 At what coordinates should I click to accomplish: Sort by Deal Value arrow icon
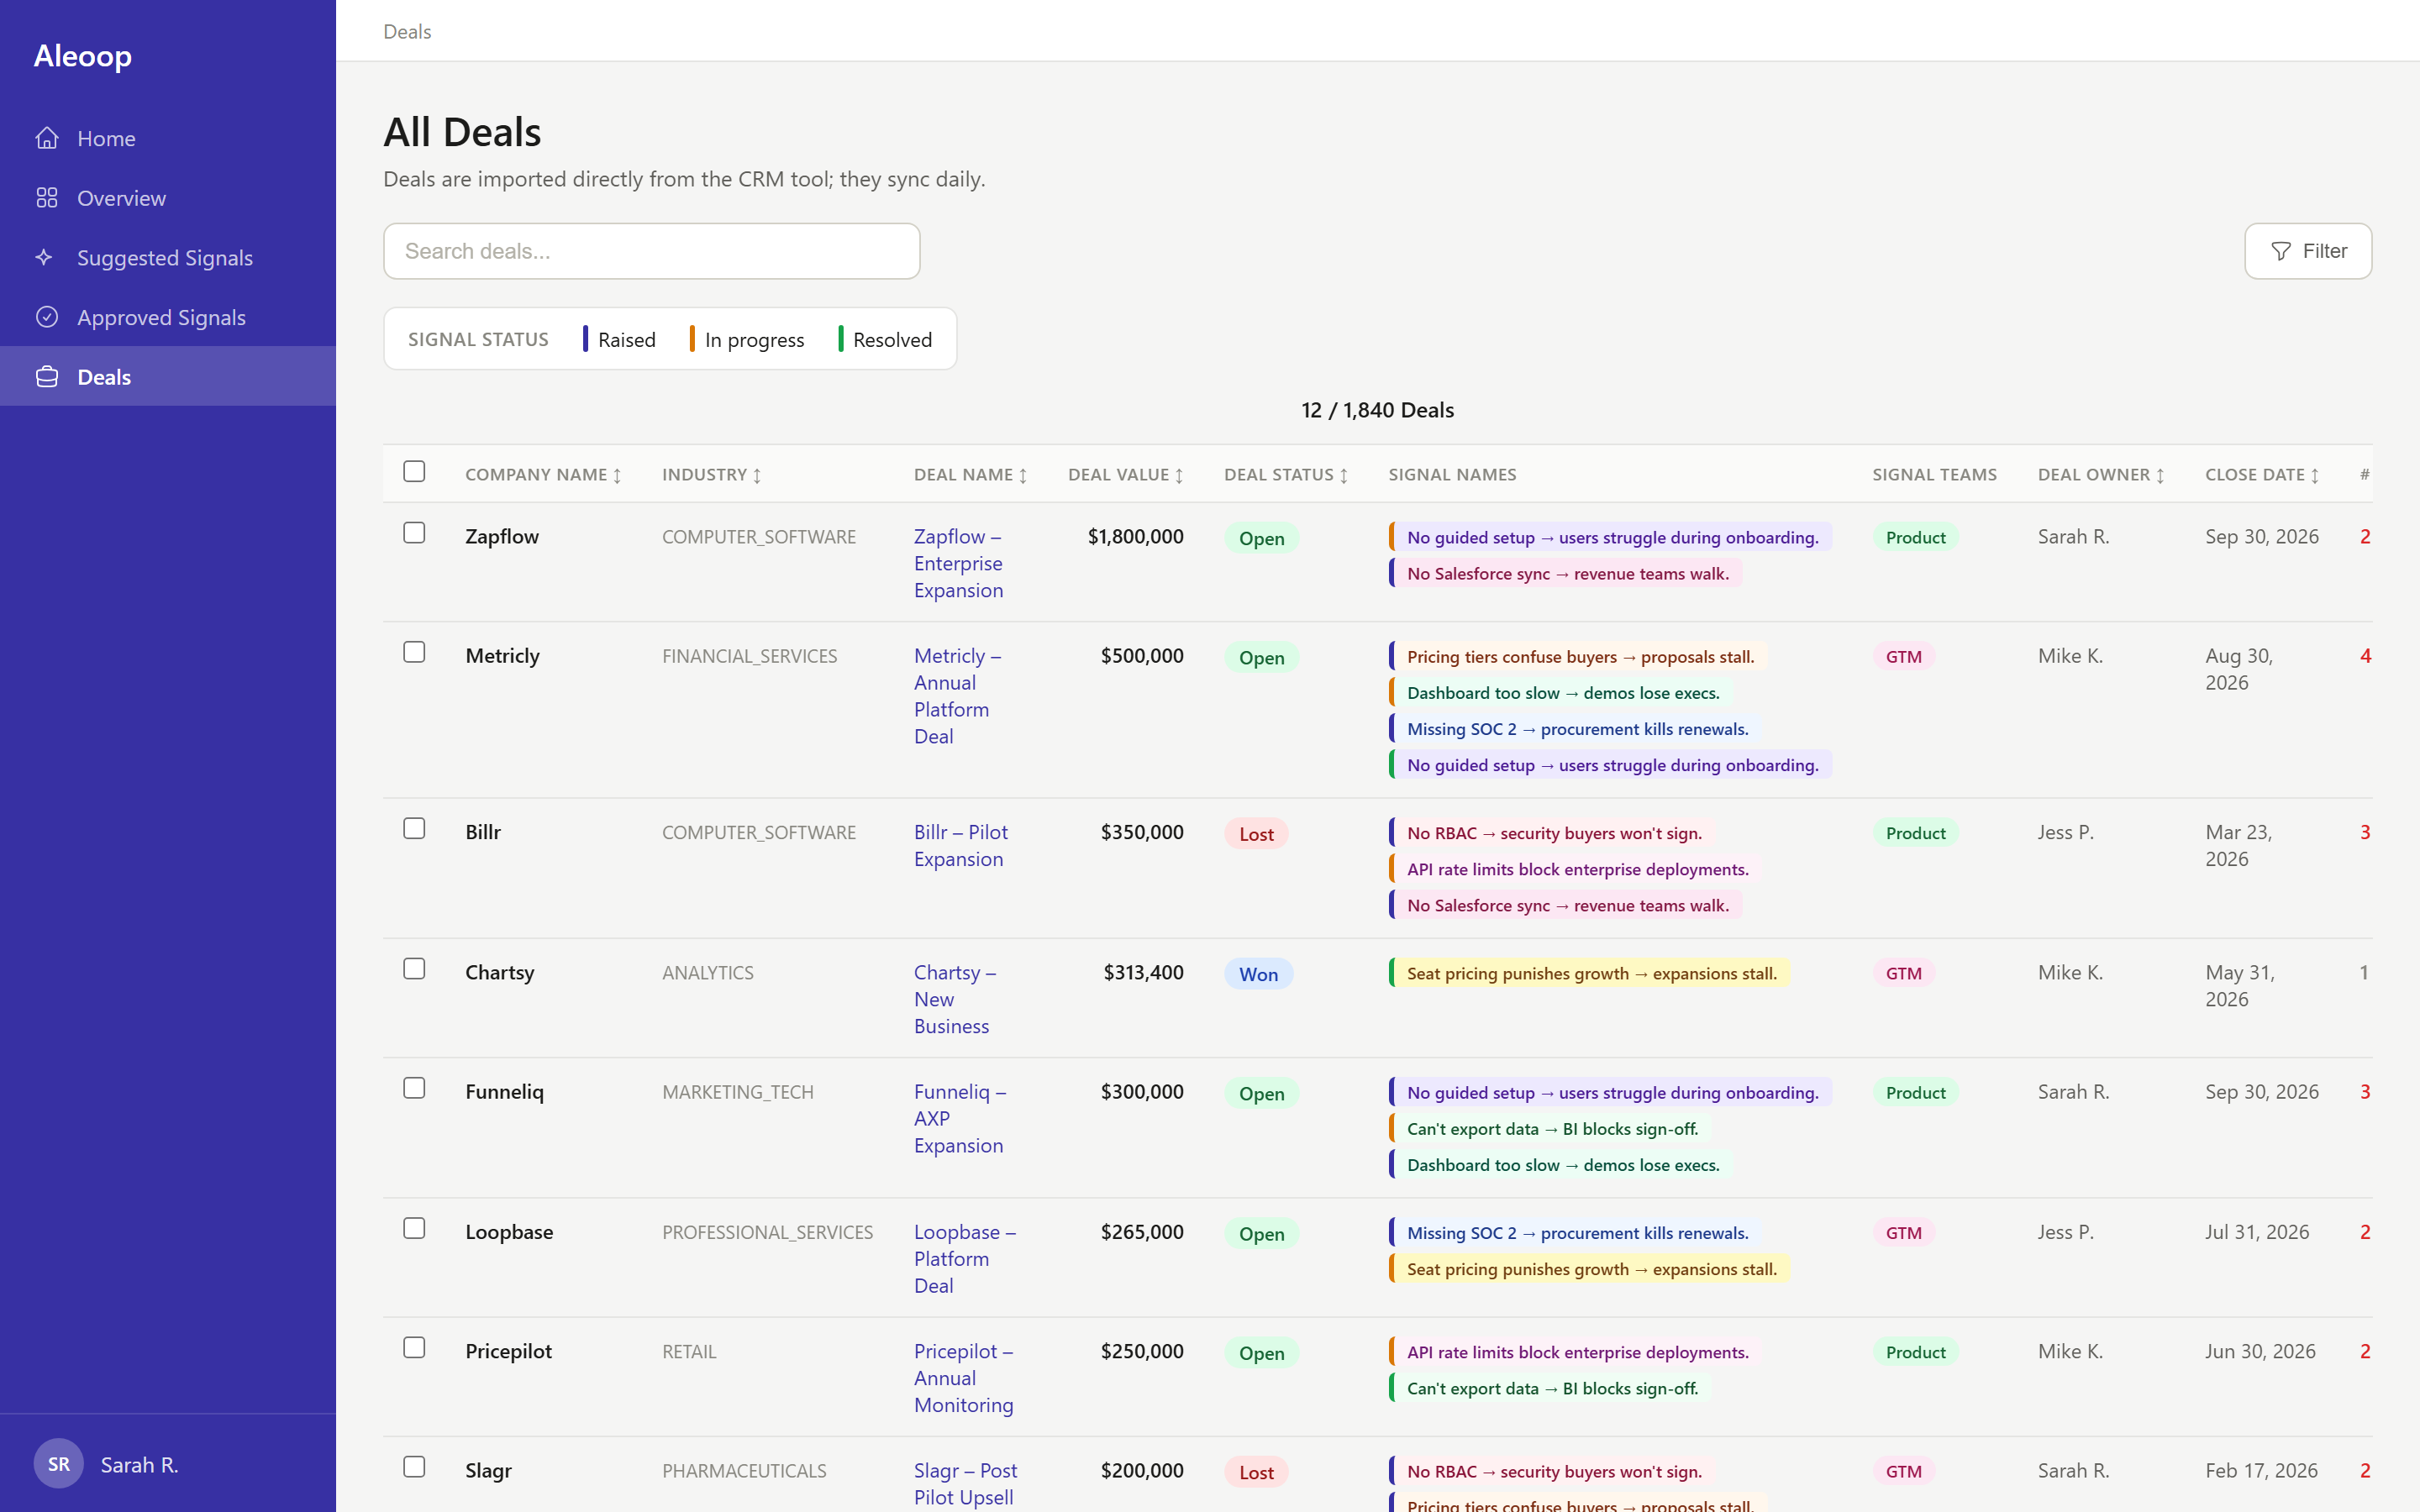coord(1179,476)
